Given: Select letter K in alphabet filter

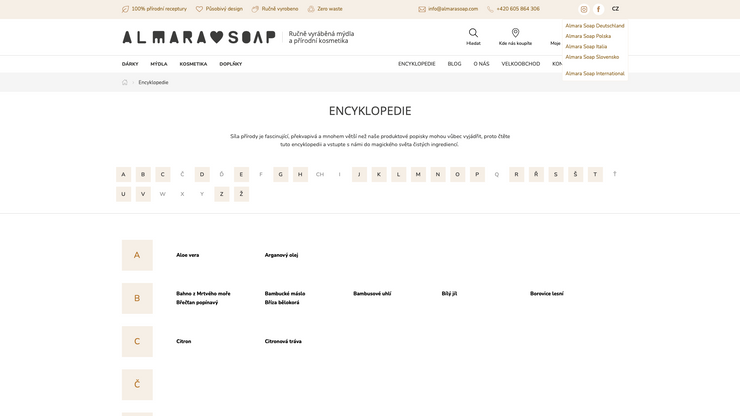Looking at the screenshot, I should coord(379,174).
